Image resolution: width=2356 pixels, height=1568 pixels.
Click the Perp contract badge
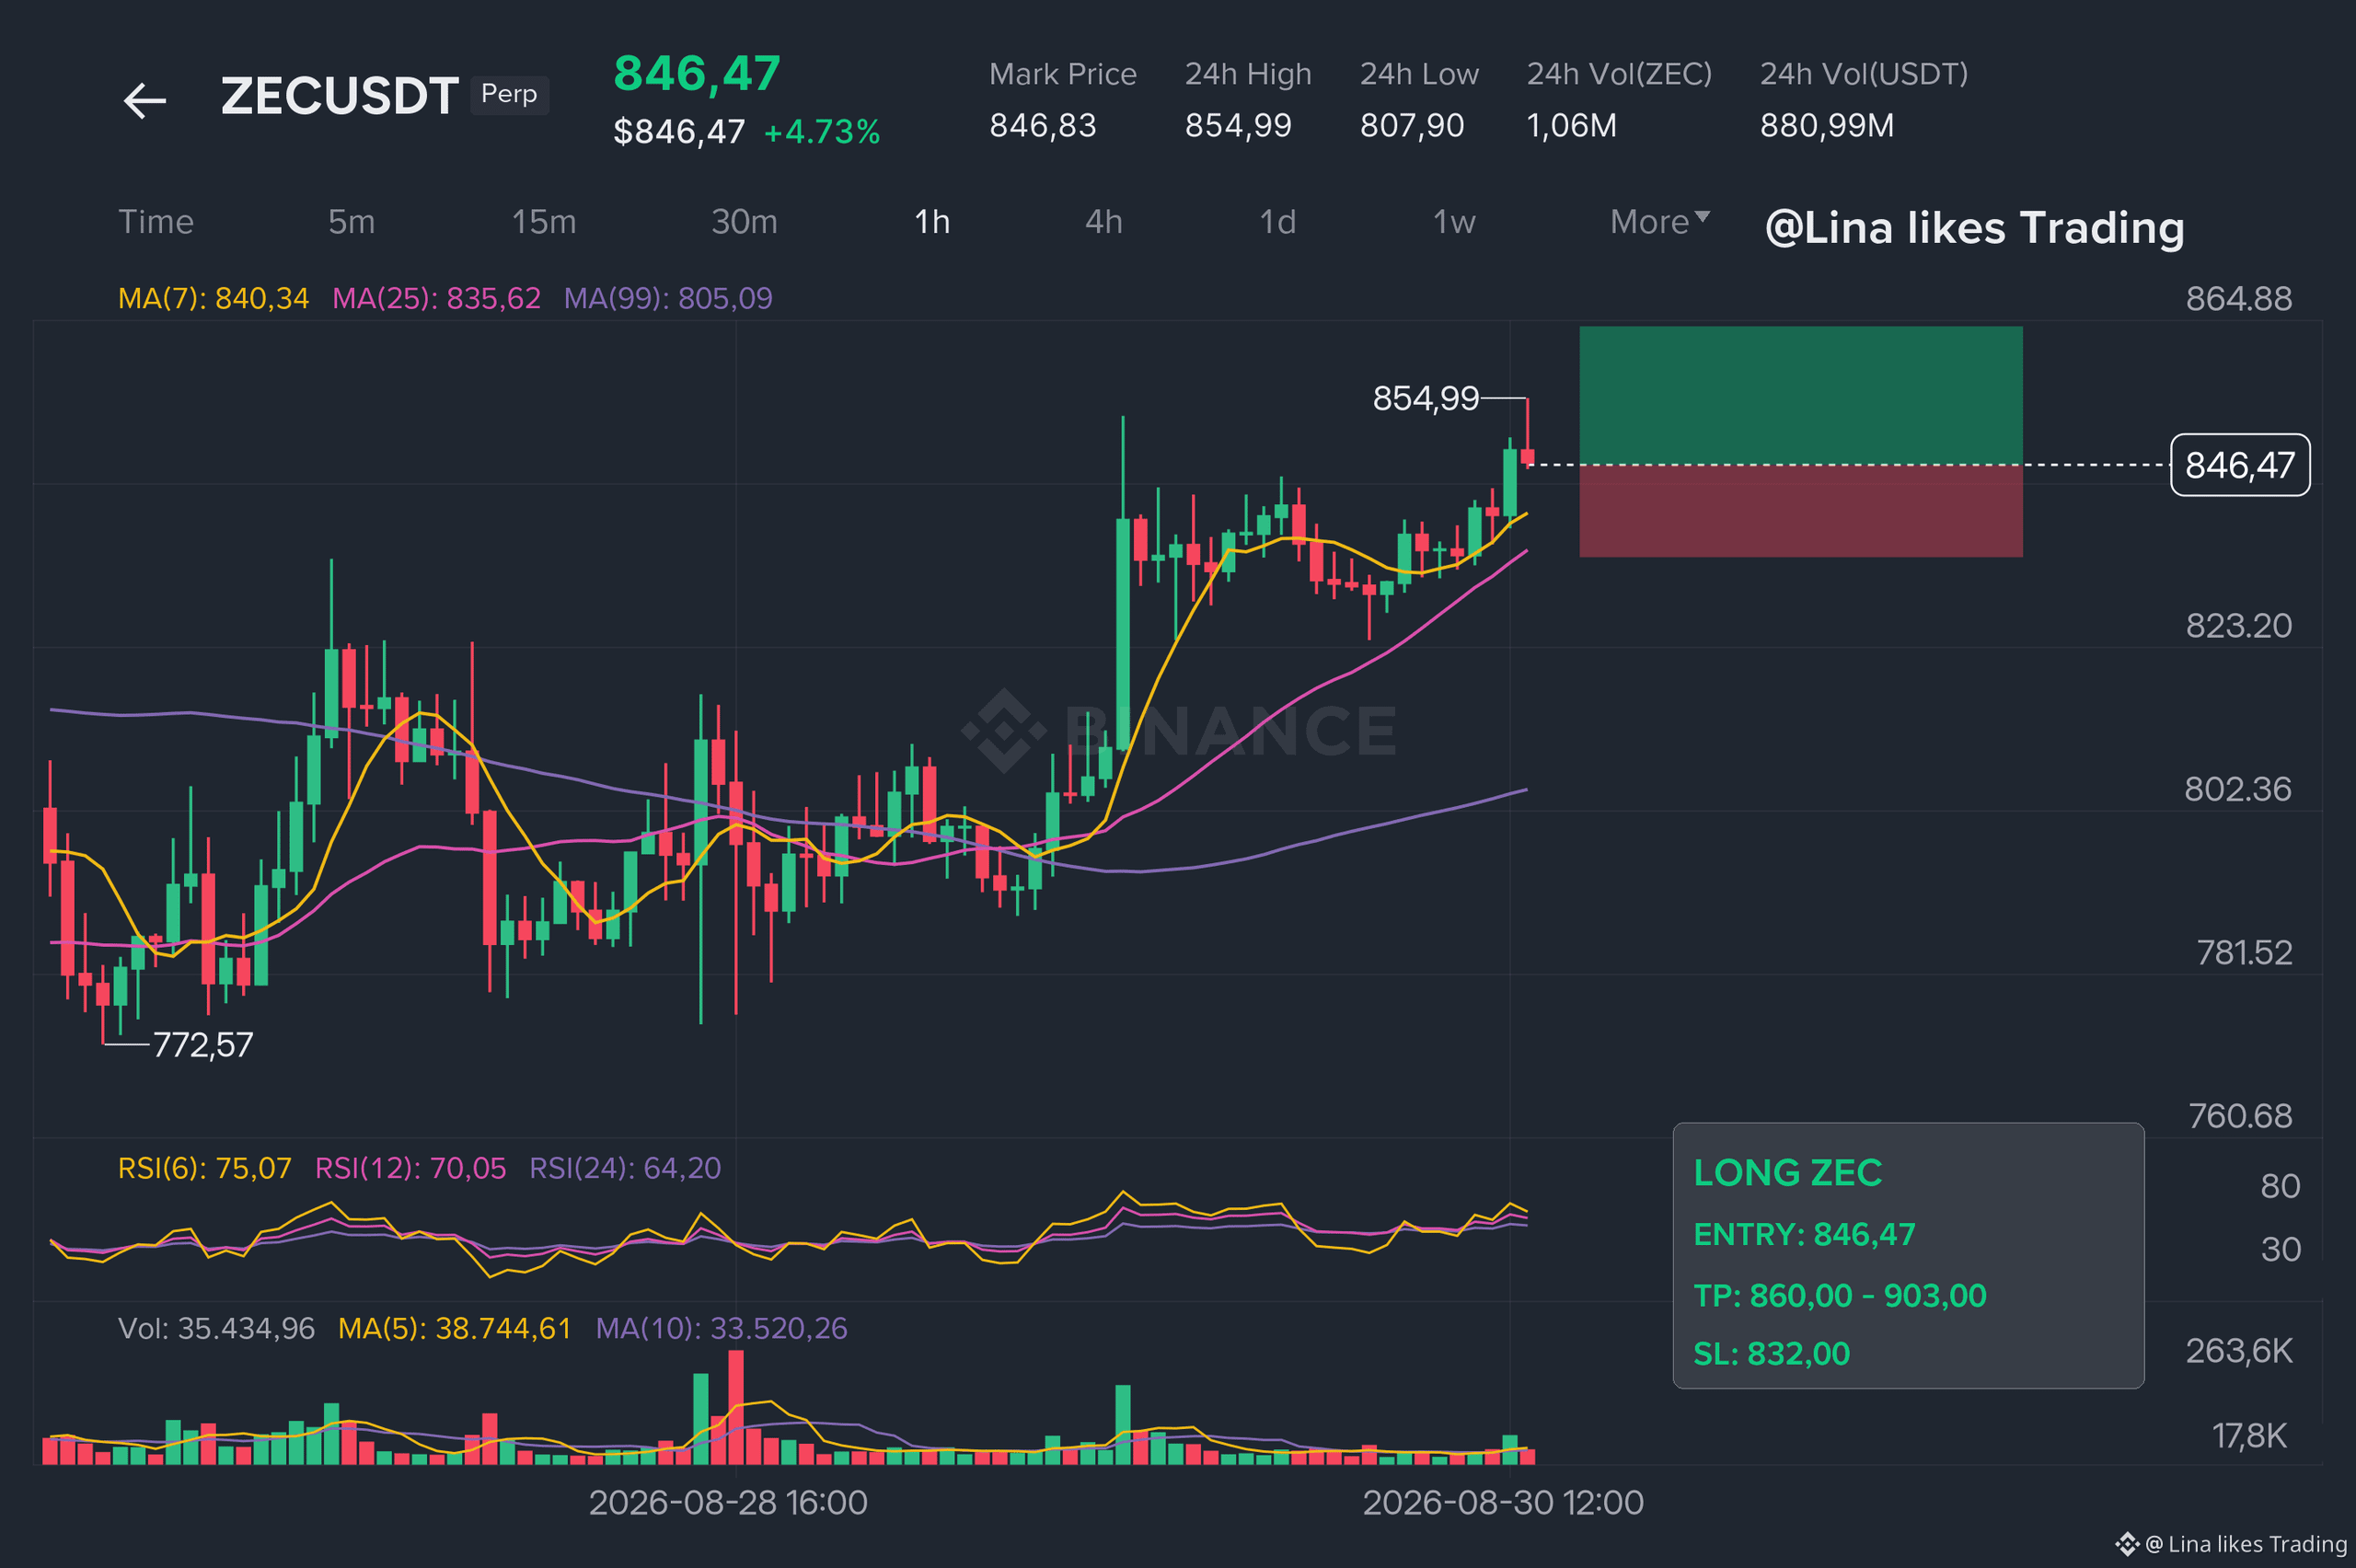coord(509,94)
